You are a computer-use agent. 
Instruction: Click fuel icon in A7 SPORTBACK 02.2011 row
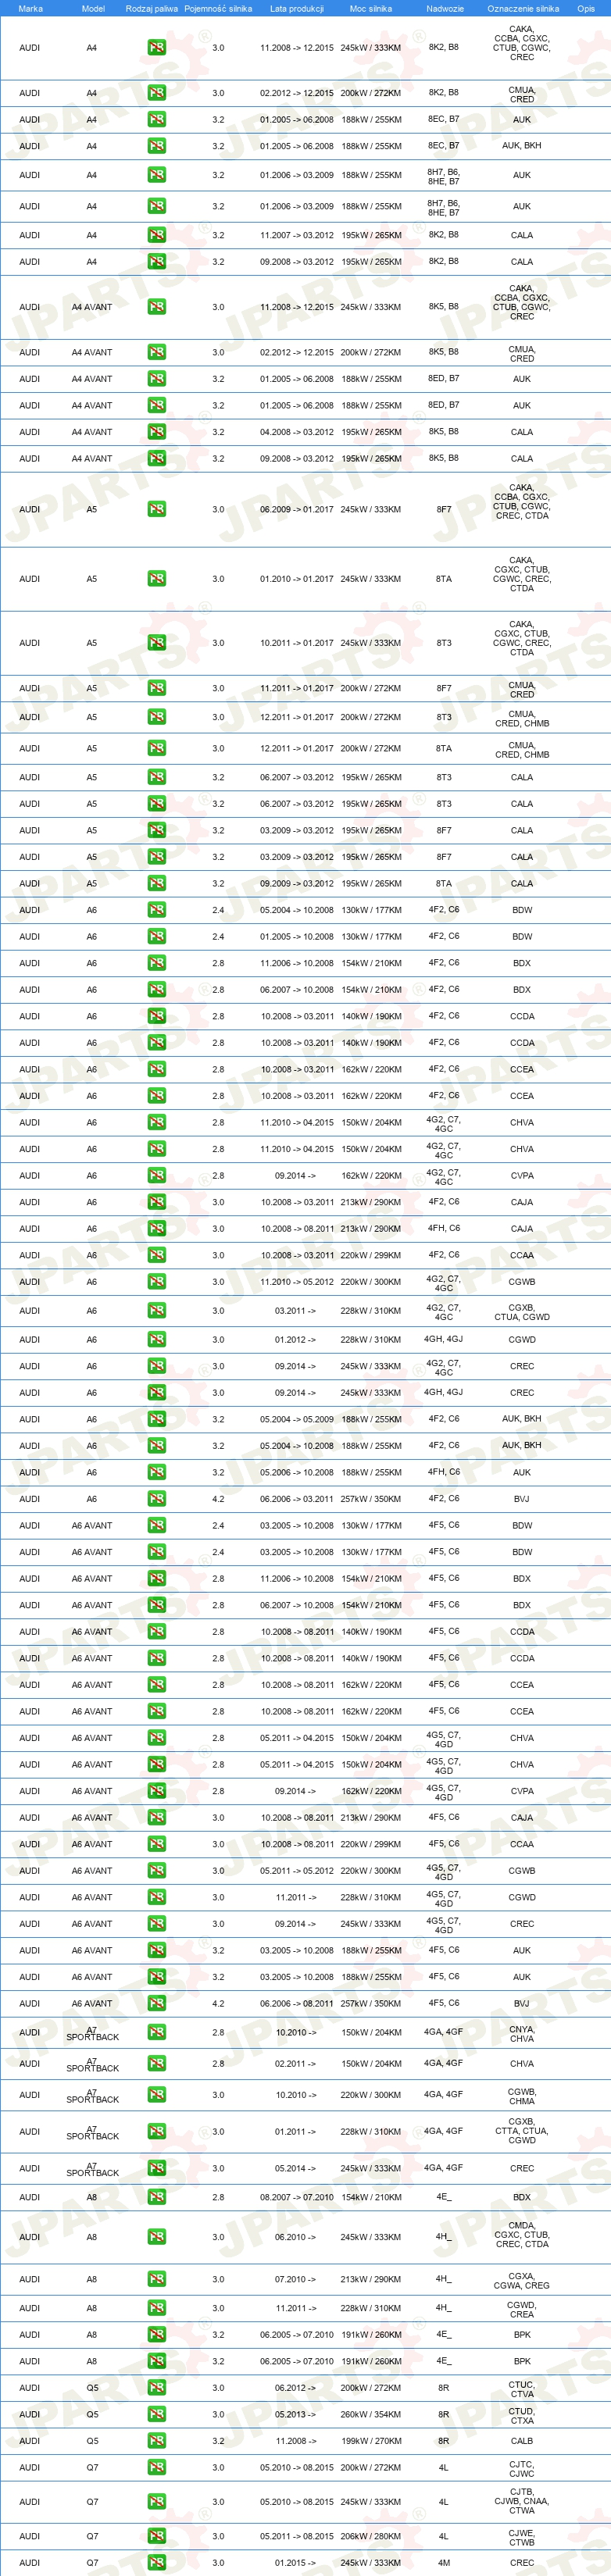coord(156,2063)
